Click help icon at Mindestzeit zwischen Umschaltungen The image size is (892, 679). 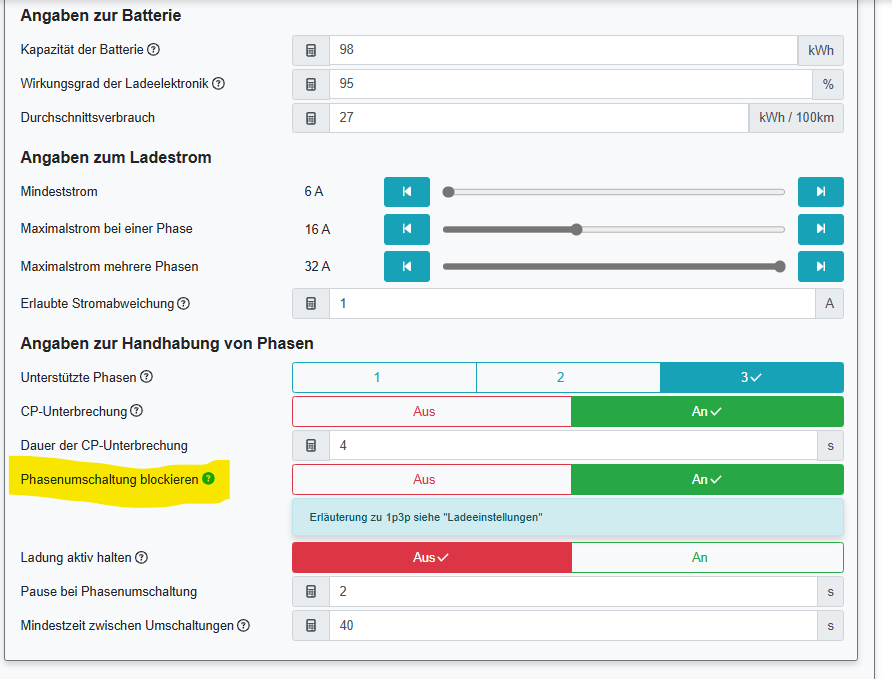pos(243,625)
